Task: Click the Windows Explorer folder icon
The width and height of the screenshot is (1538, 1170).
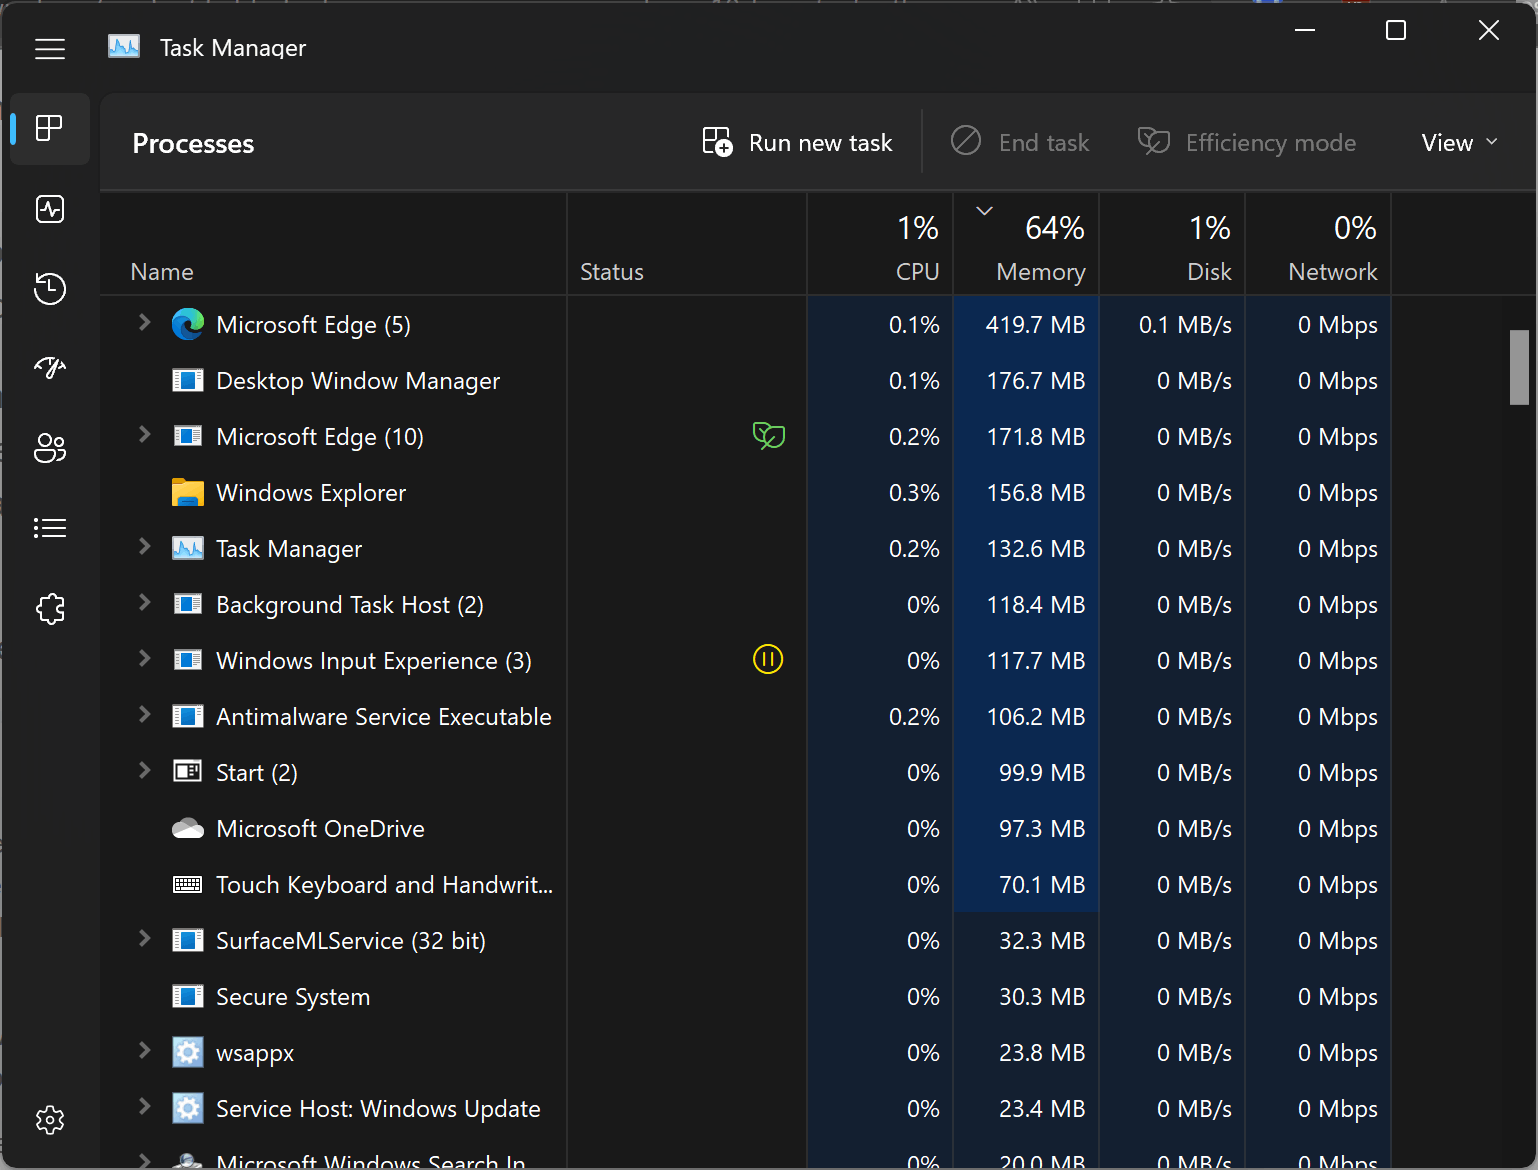Action: pos(188,493)
